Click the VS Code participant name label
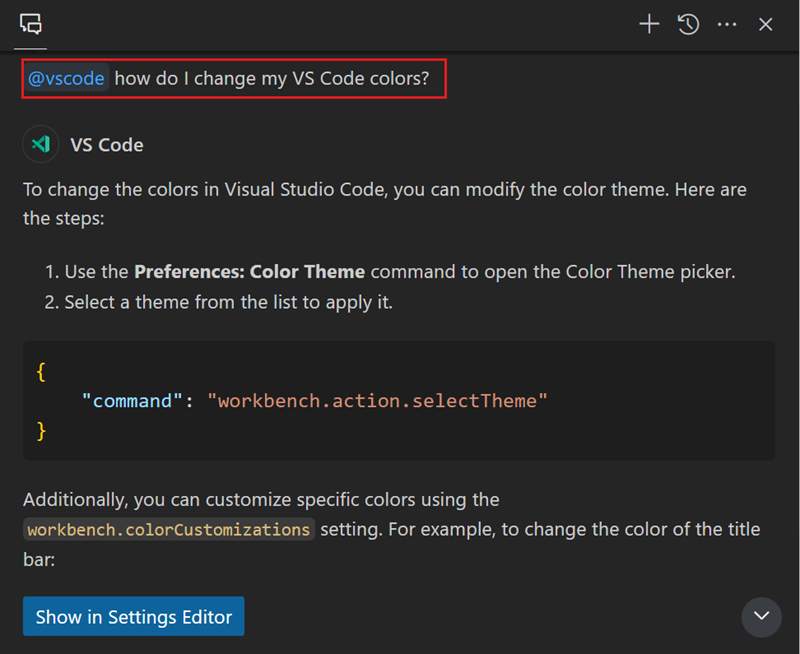Image resolution: width=800 pixels, height=654 pixels. coord(107,145)
